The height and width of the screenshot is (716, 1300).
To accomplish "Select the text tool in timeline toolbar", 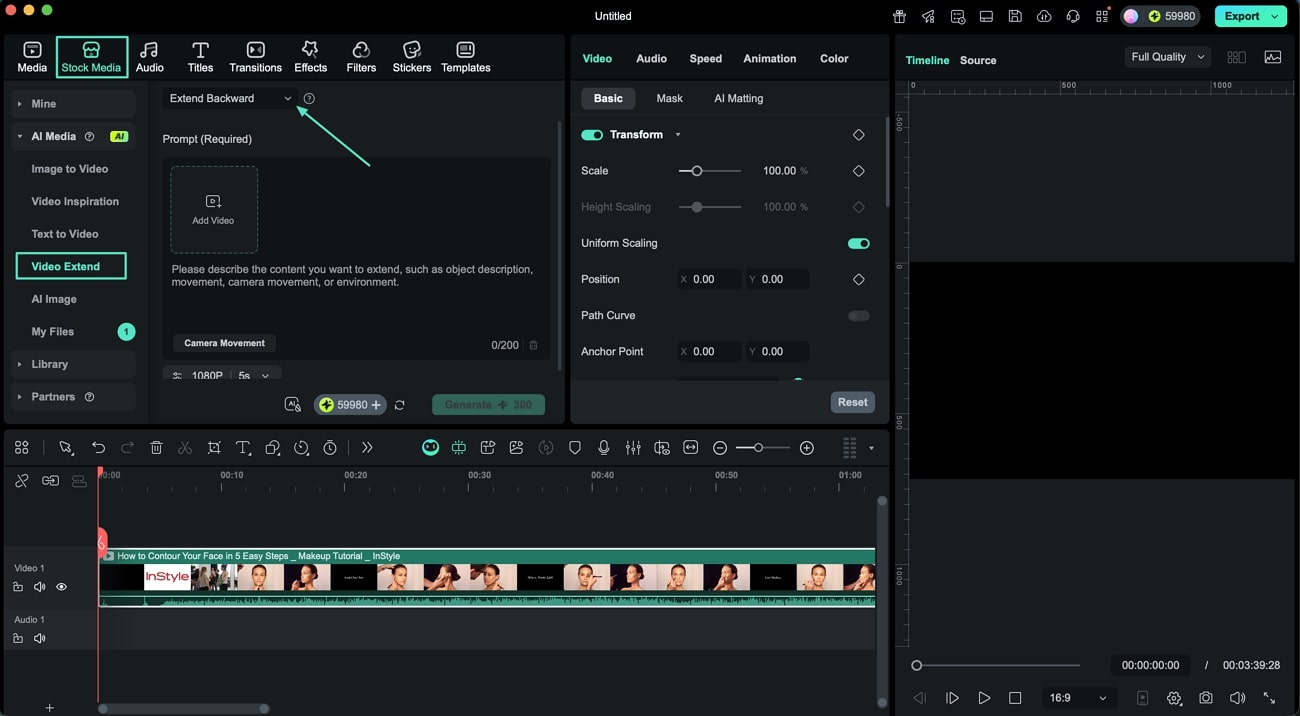I will (x=243, y=448).
